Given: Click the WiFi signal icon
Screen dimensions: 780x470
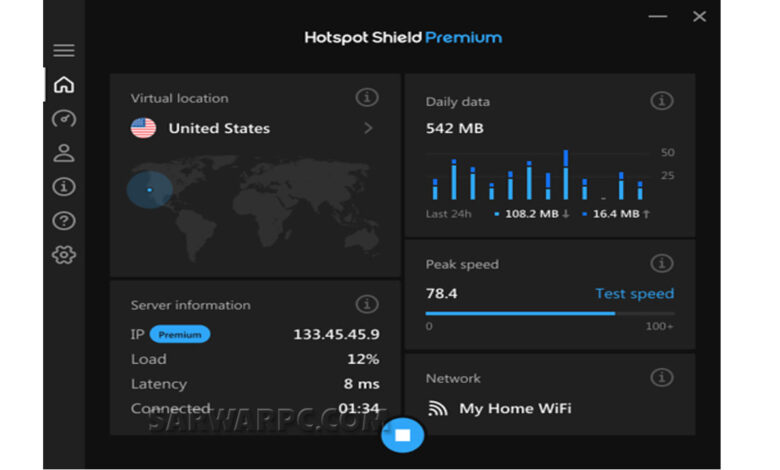Looking at the screenshot, I should coord(438,408).
